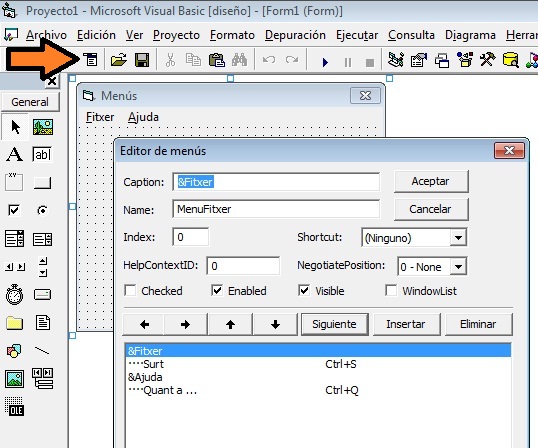Open the Project Explorer icon
Screen dimensions: 538x448
coord(396,60)
